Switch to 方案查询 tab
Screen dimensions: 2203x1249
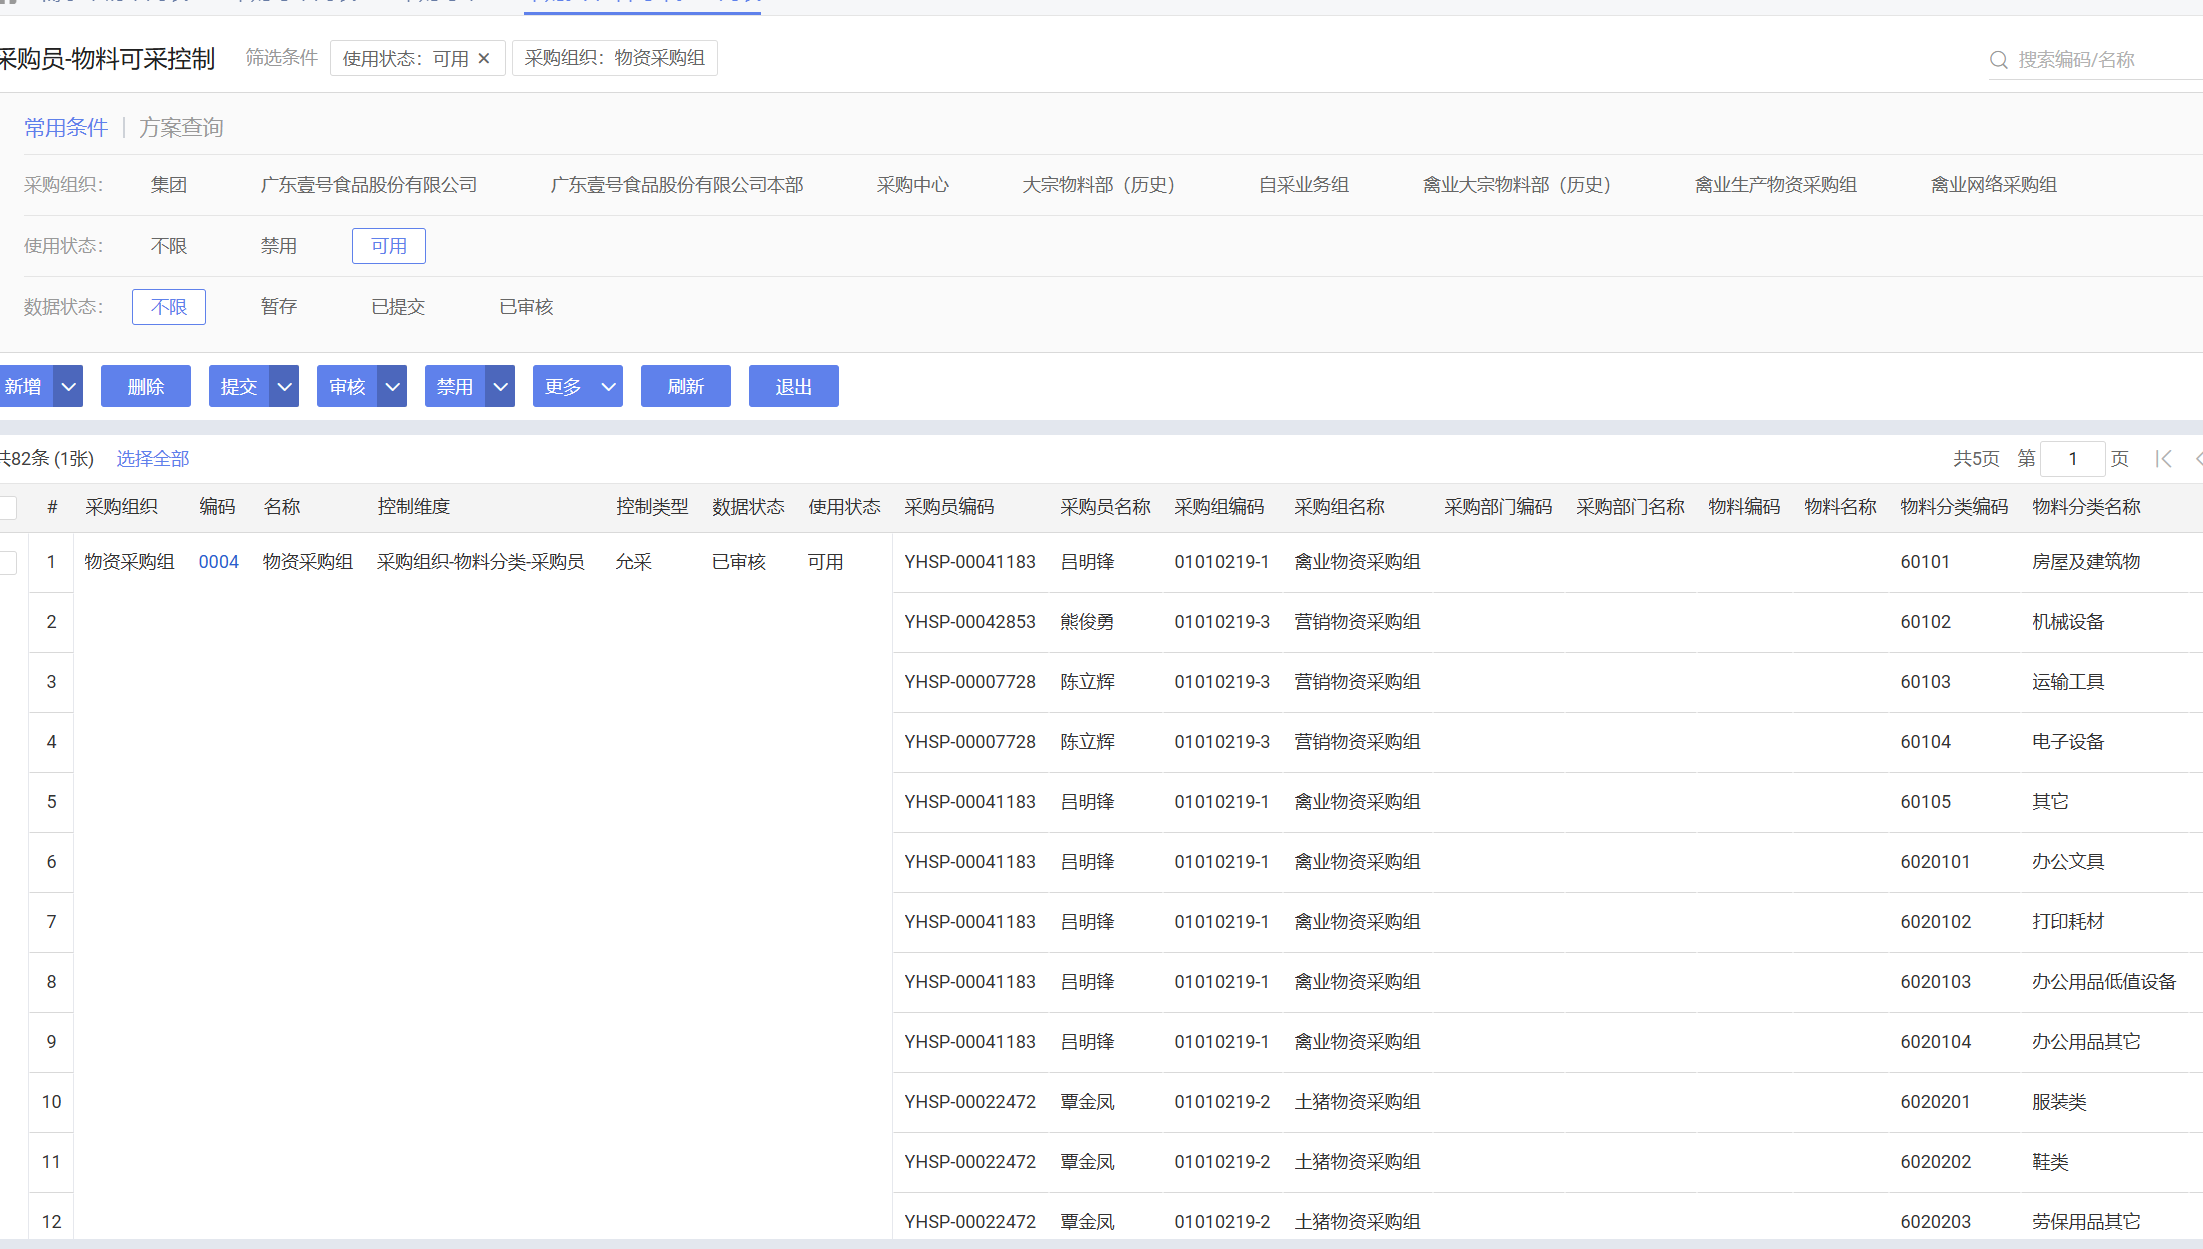click(x=181, y=128)
